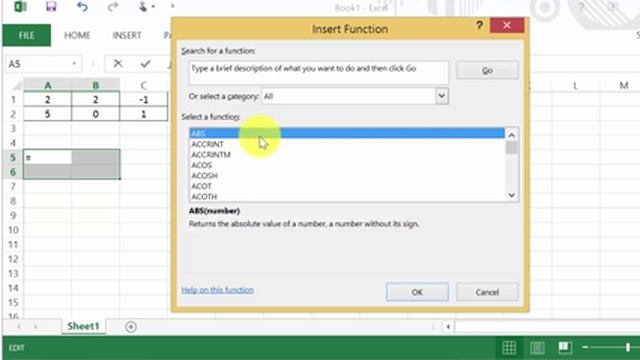Select row 10 header

[13, 230]
